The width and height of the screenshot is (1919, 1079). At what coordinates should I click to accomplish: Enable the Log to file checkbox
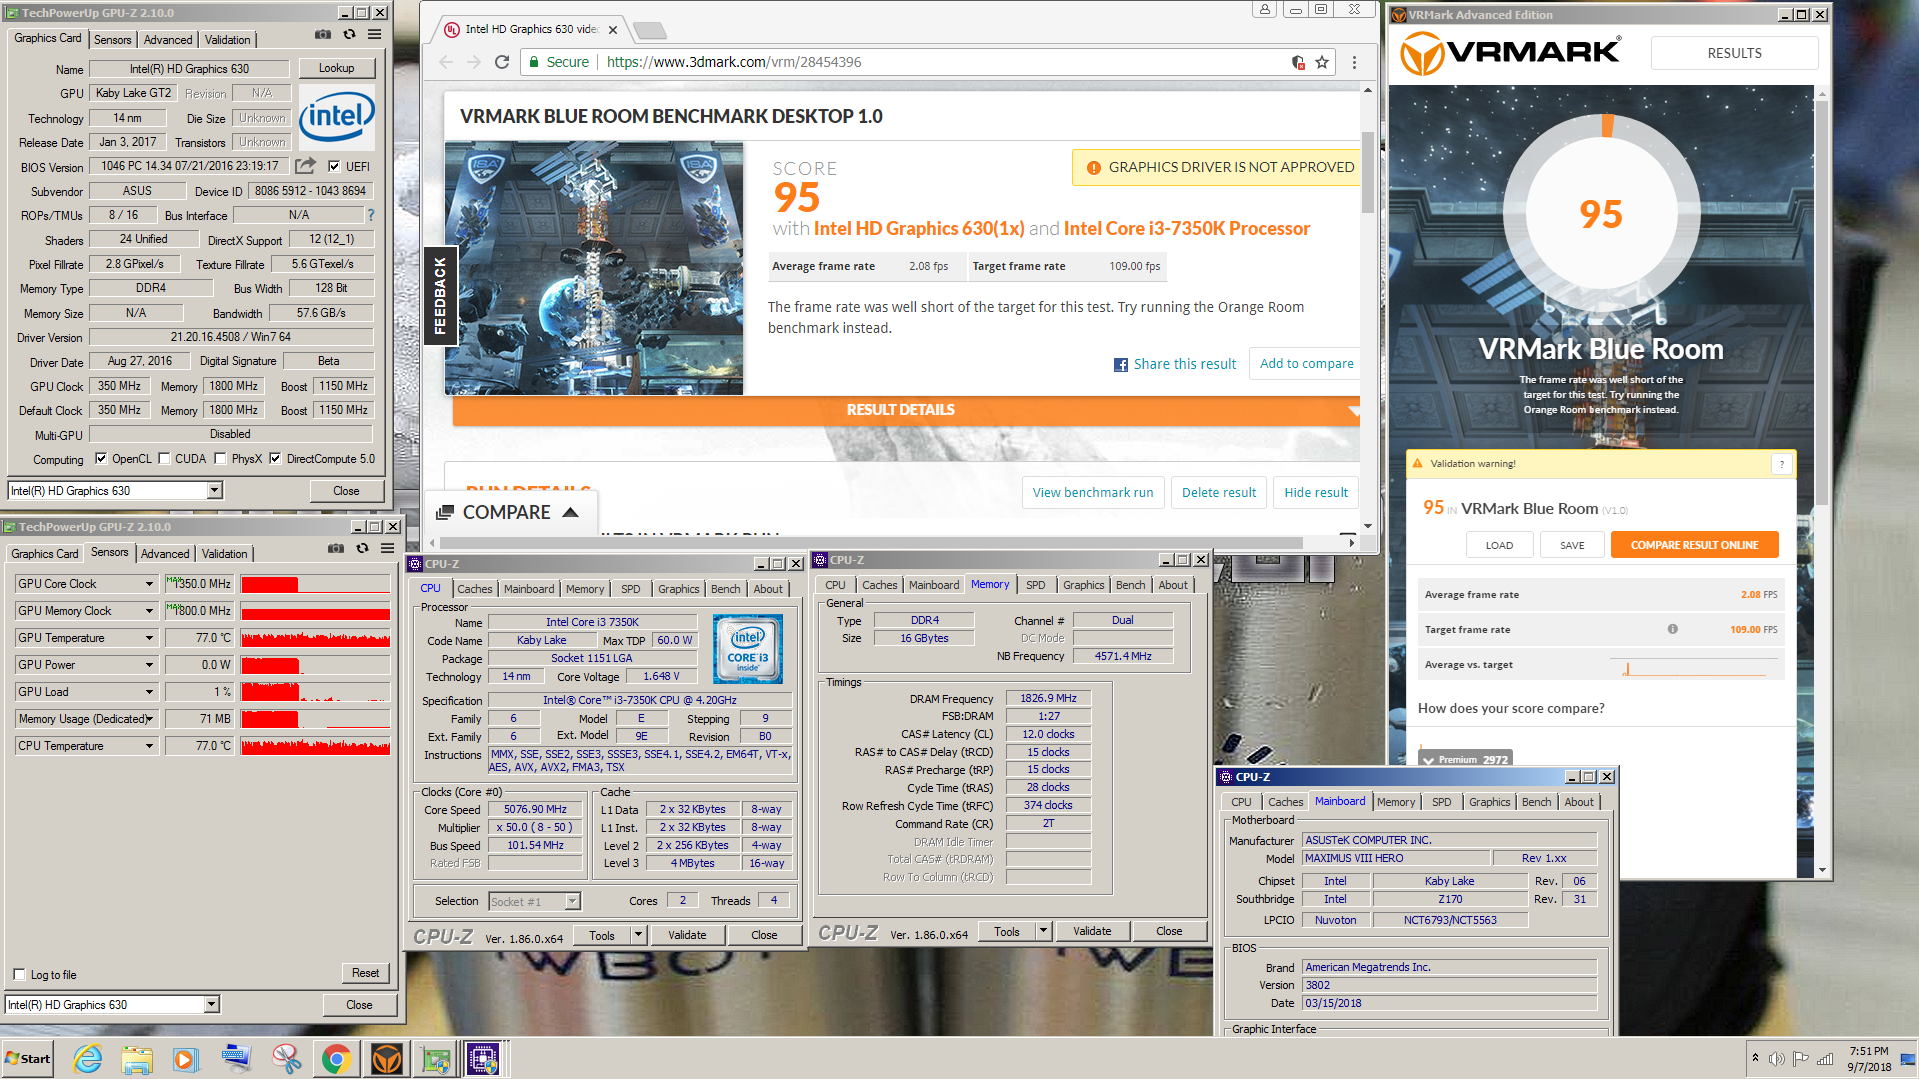(19, 974)
